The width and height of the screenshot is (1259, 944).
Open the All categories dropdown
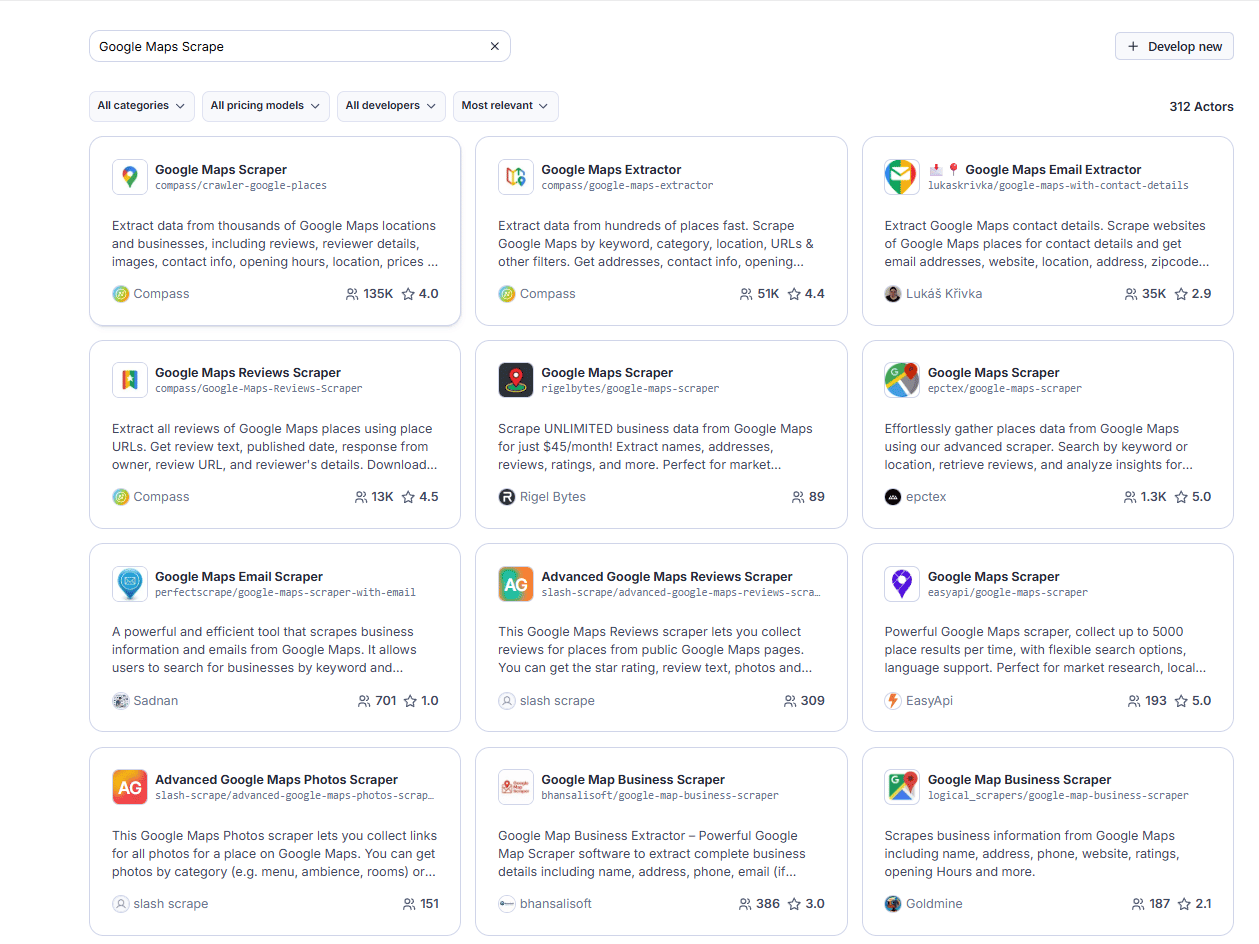tap(142, 106)
